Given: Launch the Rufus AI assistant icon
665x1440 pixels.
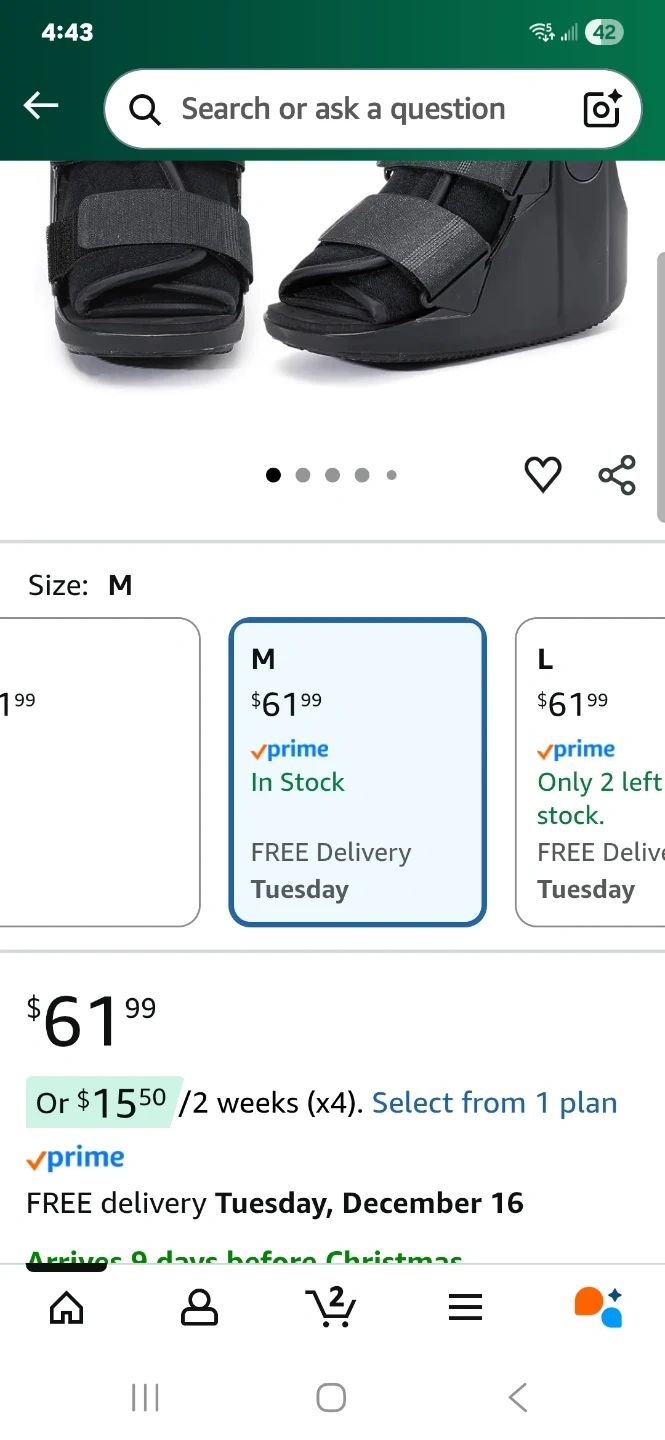Looking at the screenshot, I should pos(598,1306).
